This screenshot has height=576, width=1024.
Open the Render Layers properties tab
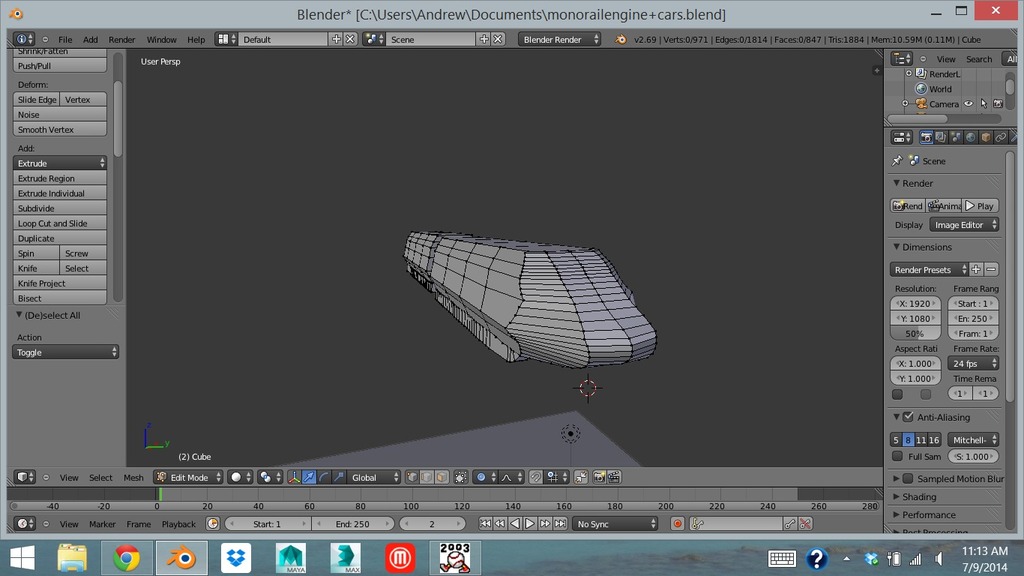(x=941, y=137)
